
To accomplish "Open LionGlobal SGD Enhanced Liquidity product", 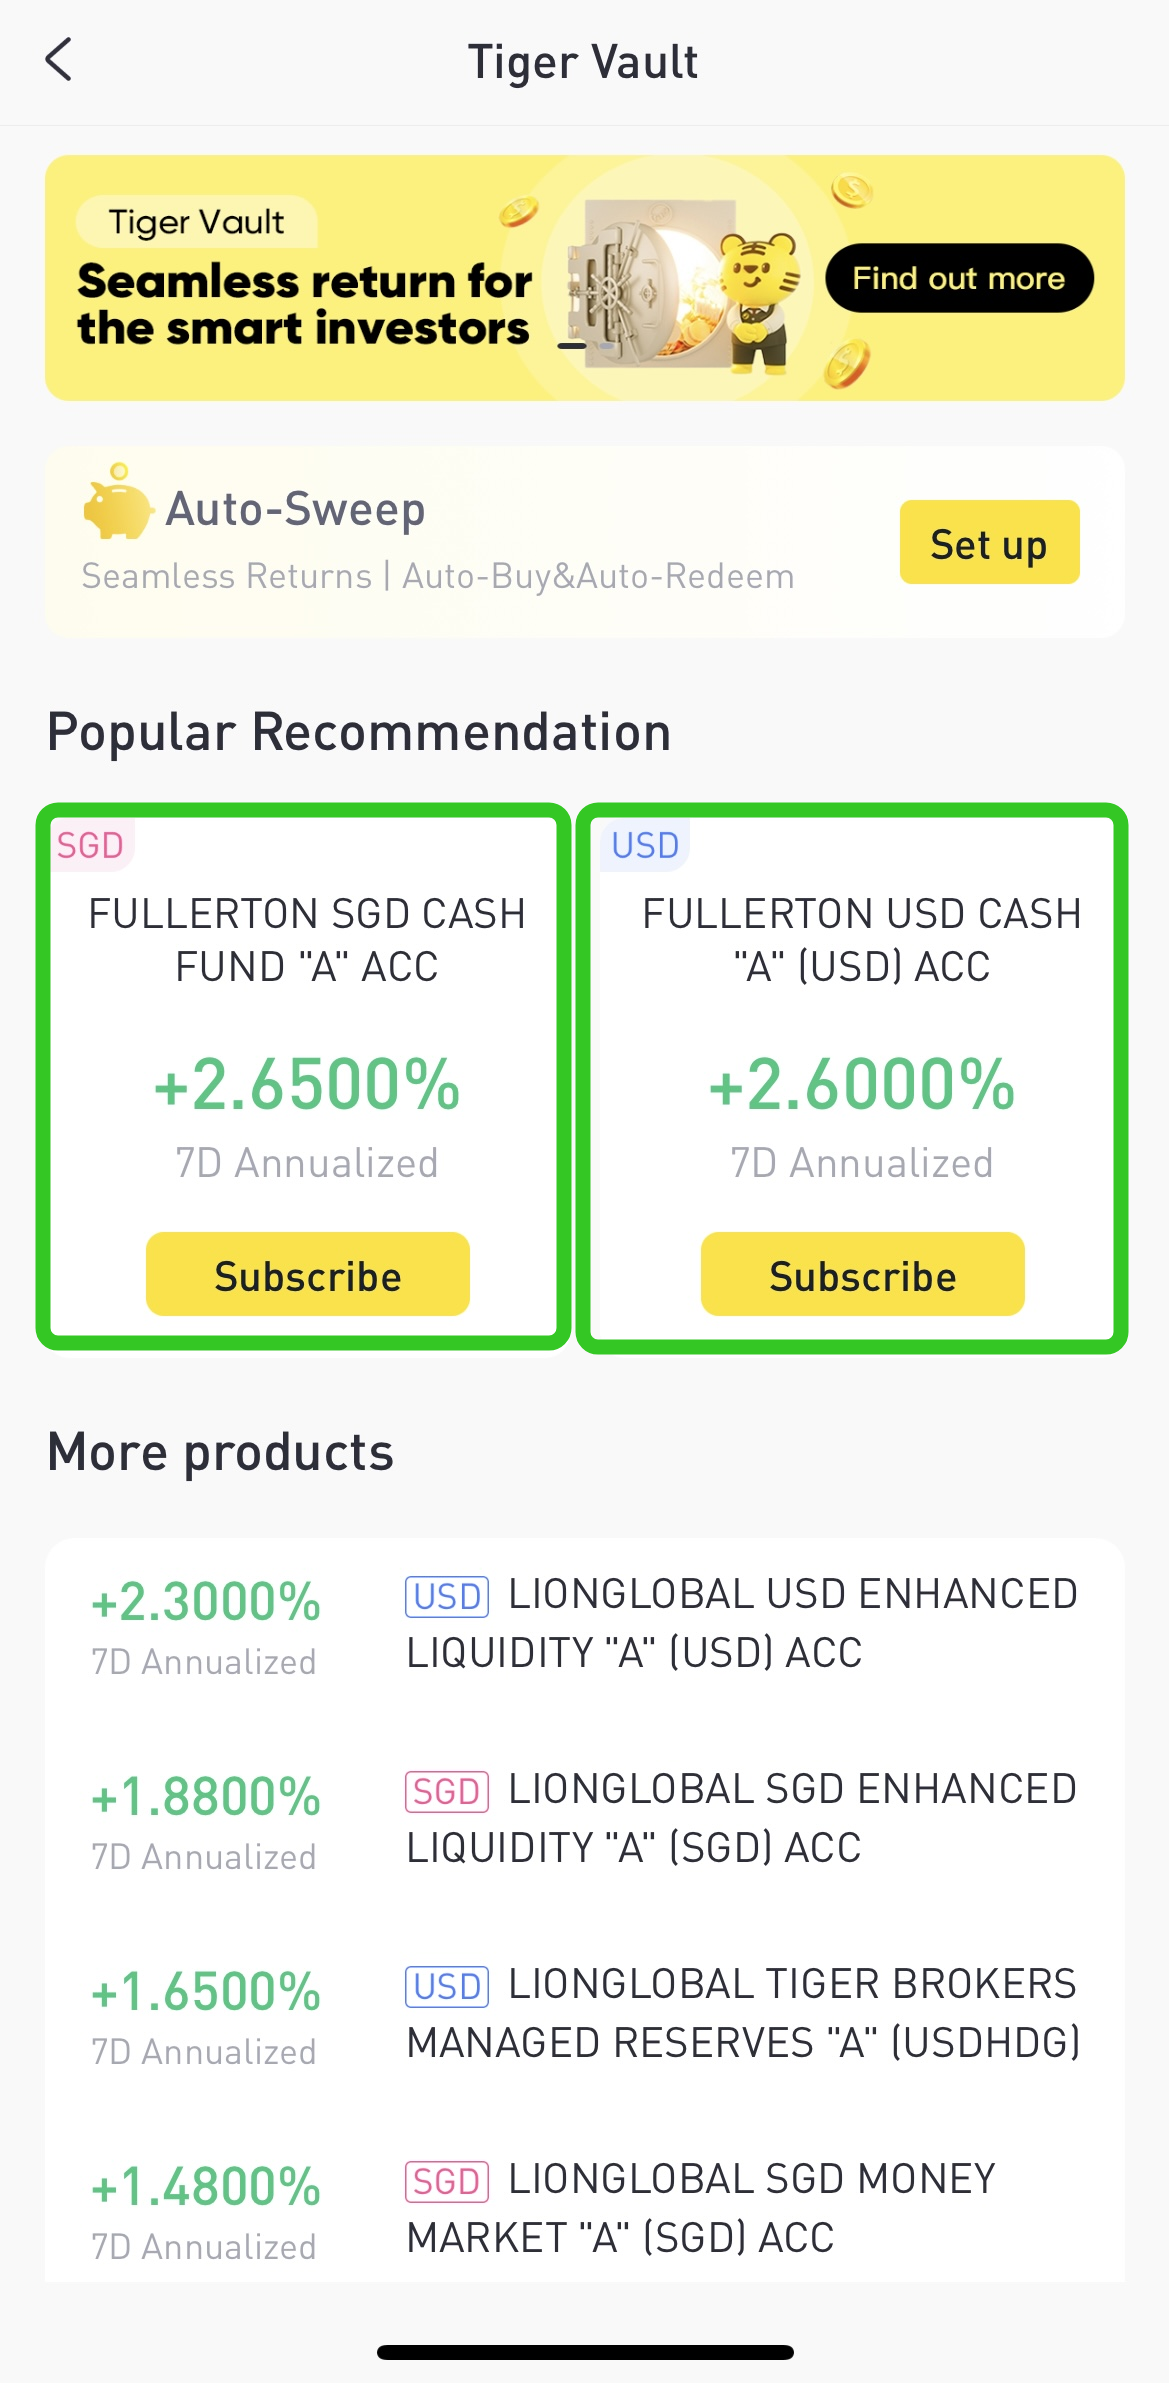I will 740,1819.
